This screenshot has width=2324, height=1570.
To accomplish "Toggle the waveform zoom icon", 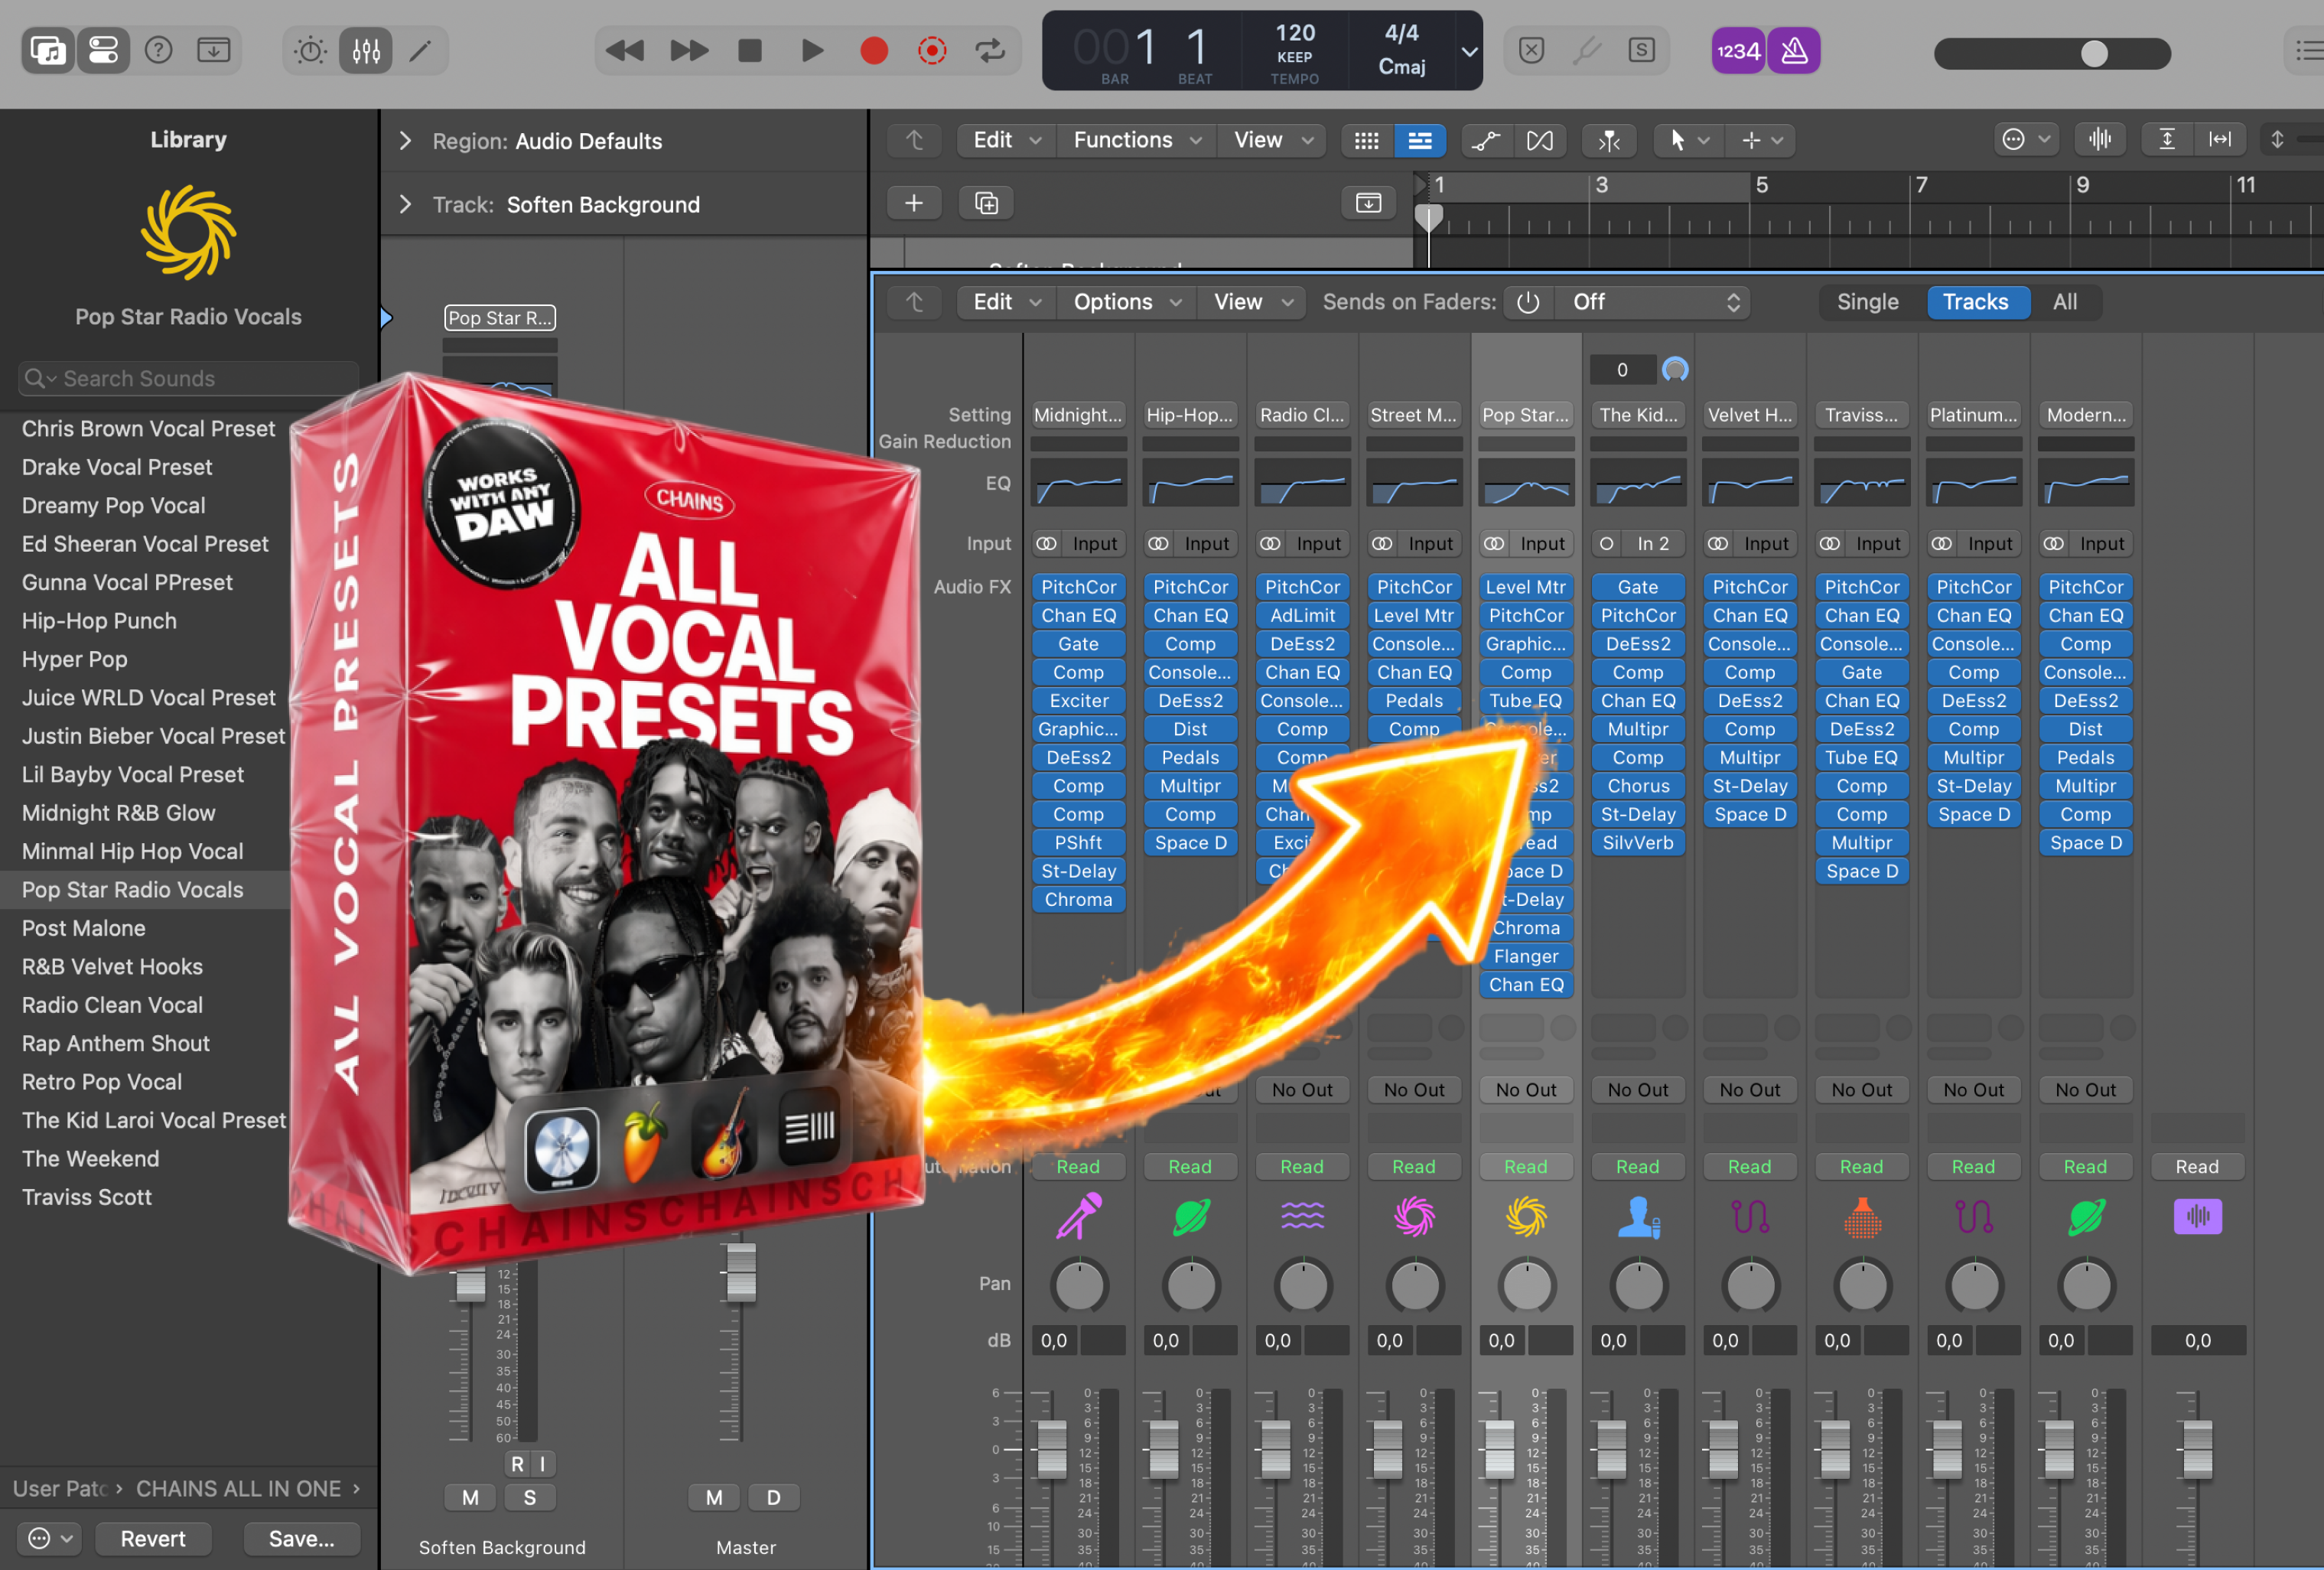I will (2100, 140).
